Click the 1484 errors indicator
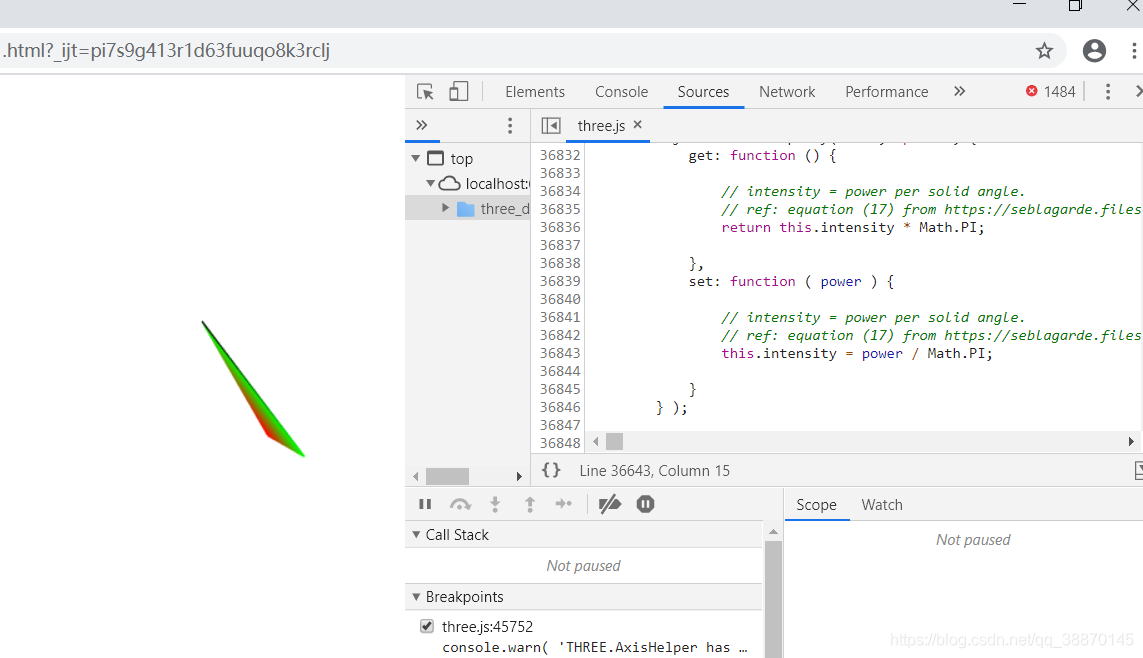The width and height of the screenshot is (1143, 658). [1050, 92]
